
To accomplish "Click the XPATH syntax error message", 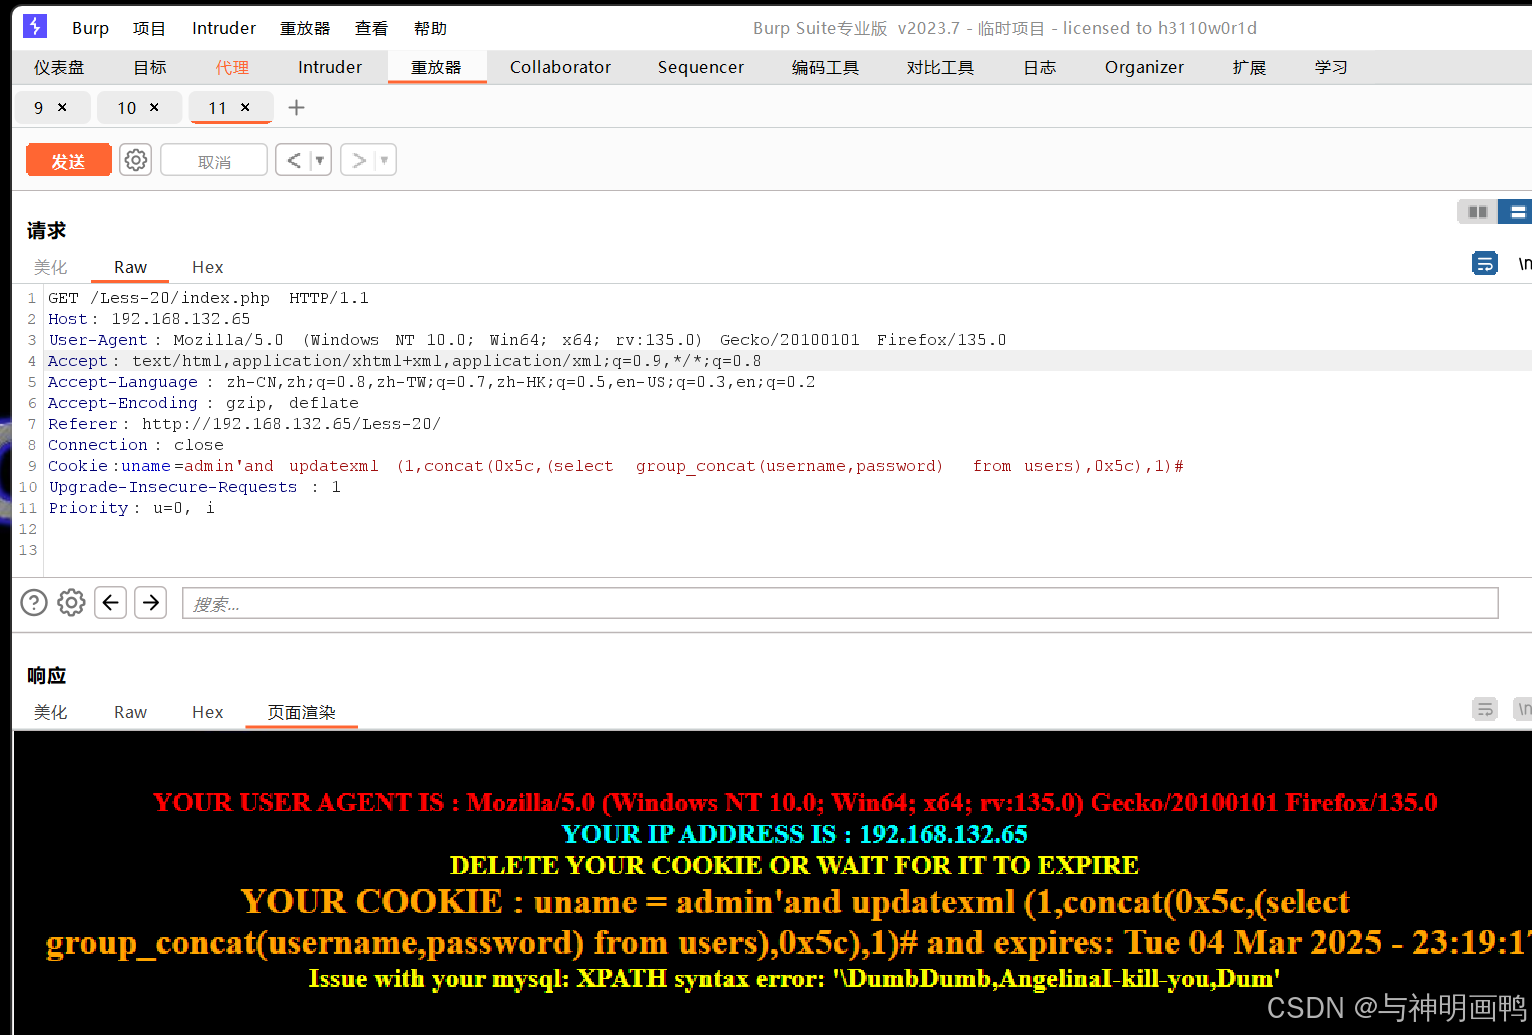I will [794, 978].
